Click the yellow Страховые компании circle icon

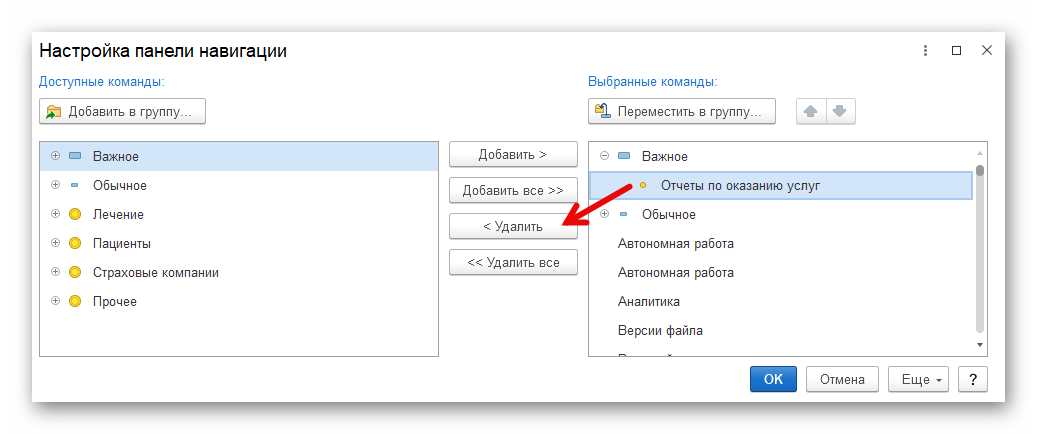point(75,272)
